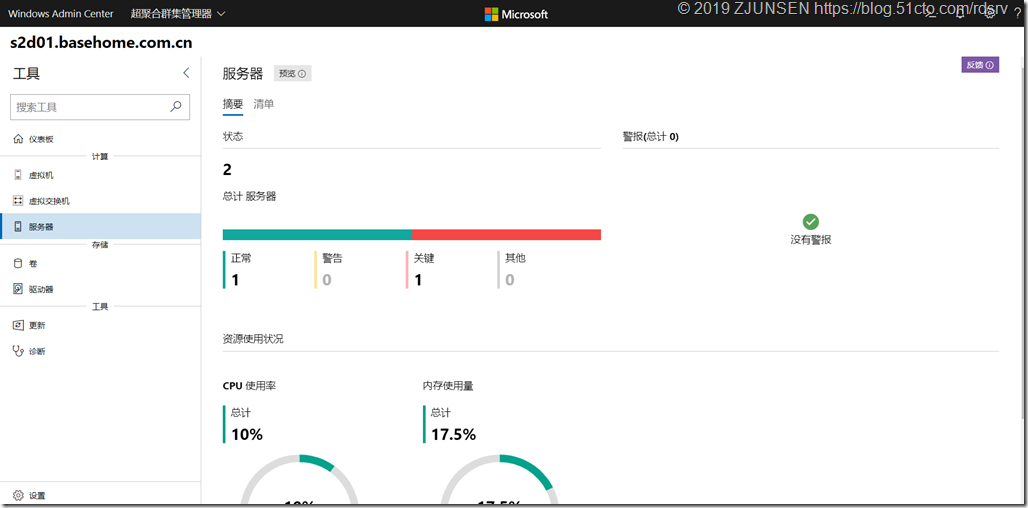Click the 服务器 page title

click(x=243, y=73)
